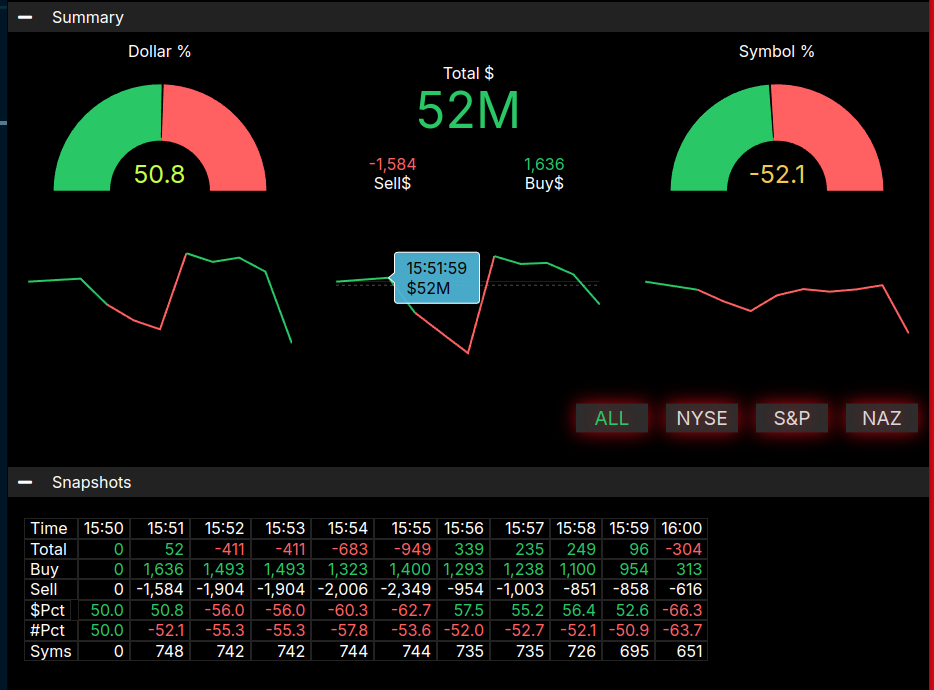Click the 52M Total $ value

(468, 110)
